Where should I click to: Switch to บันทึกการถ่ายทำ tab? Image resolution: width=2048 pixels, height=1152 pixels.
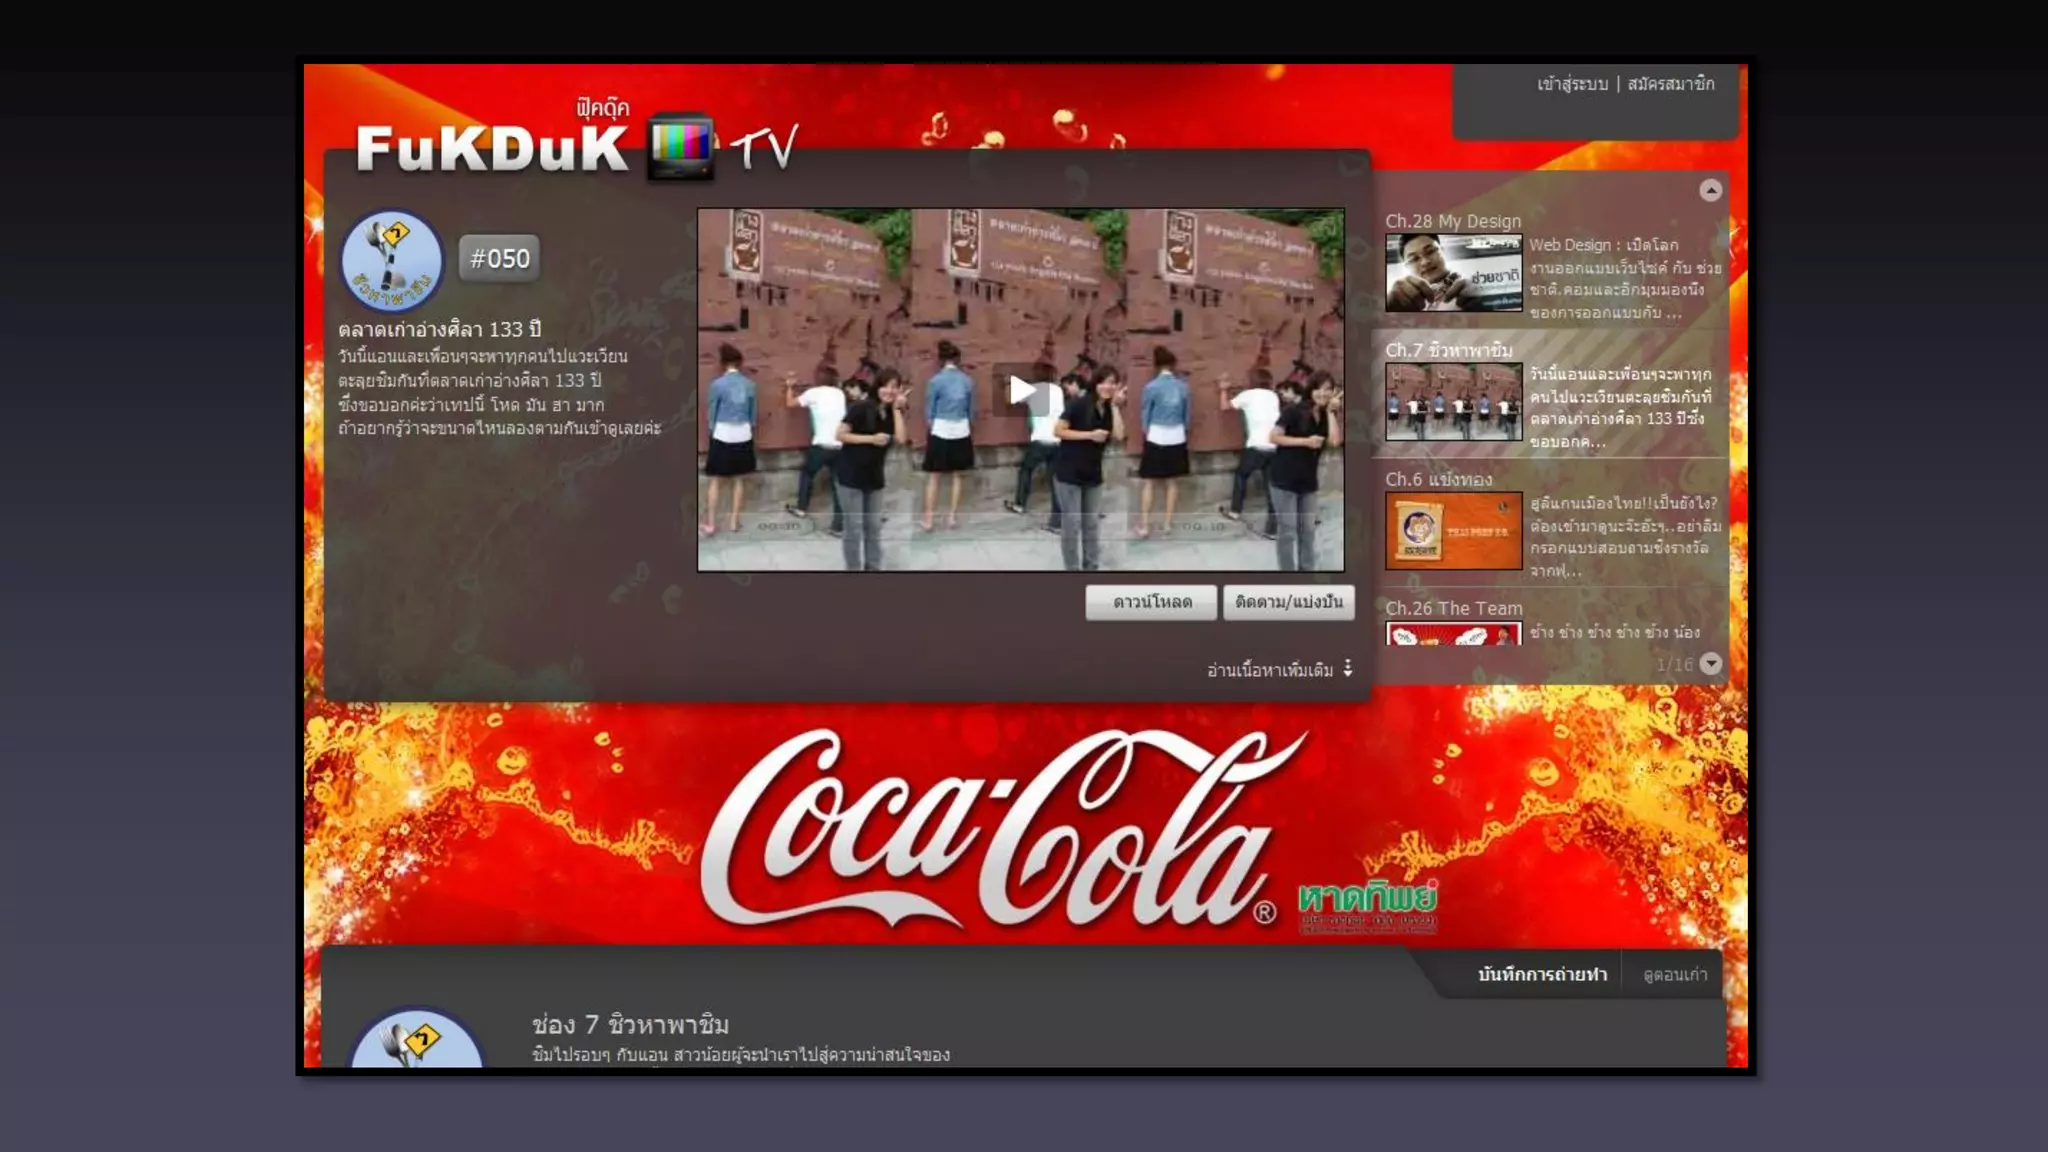pyautogui.click(x=1542, y=974)
